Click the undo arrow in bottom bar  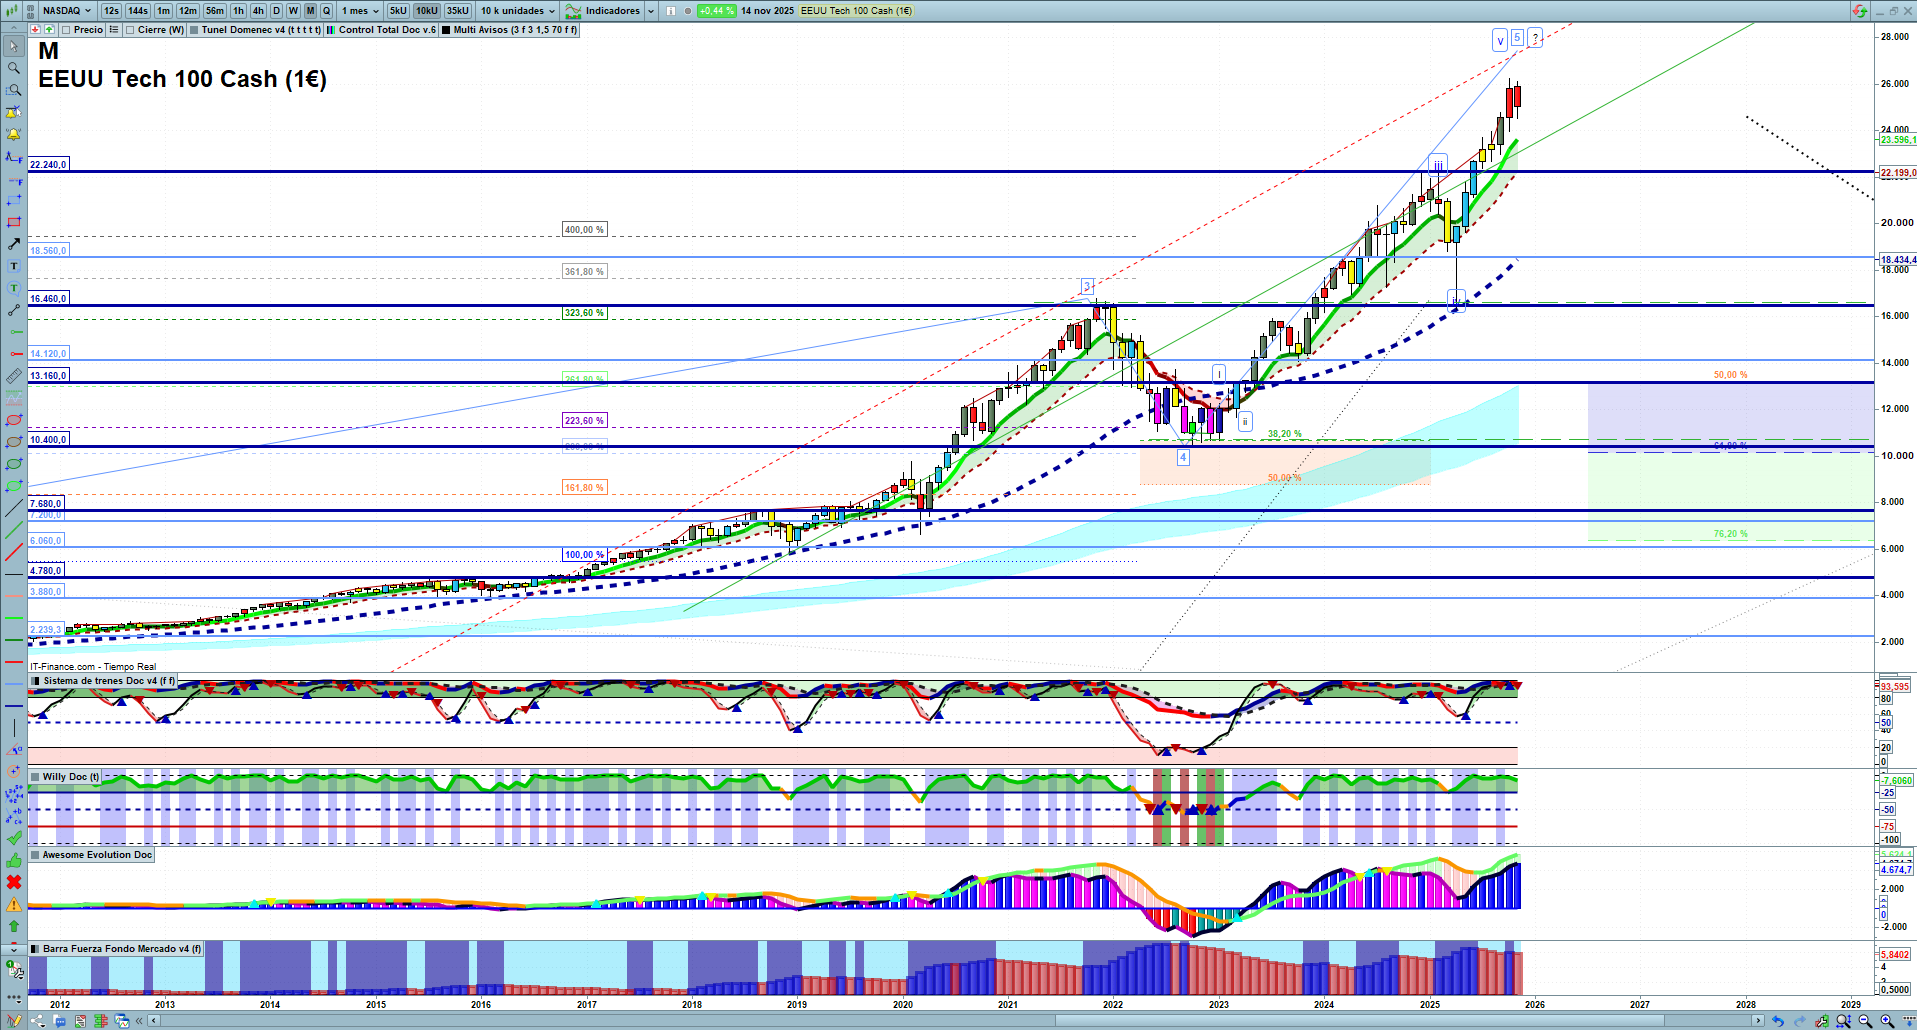[x=1777, y=1021]
